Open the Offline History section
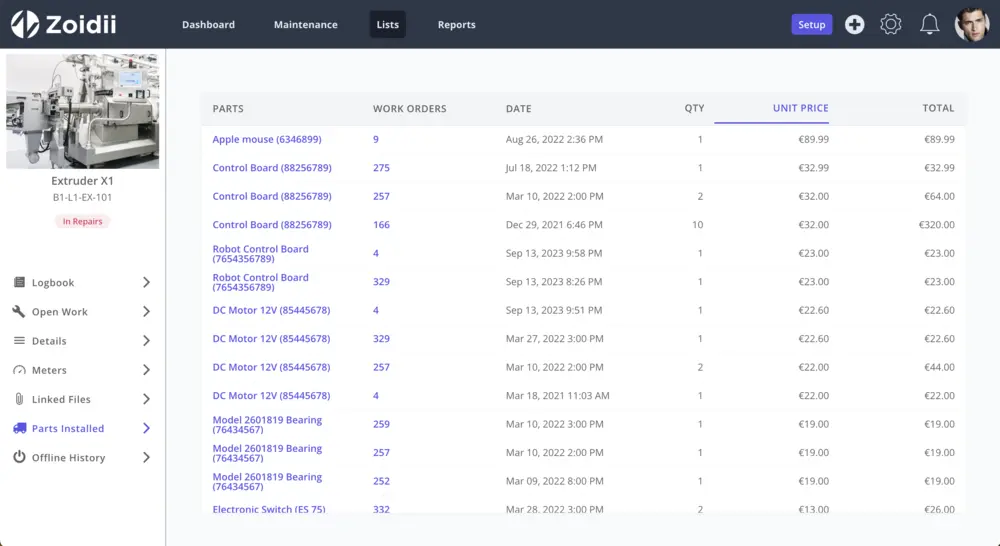This screenshot has width=1000, height=546. pos(82,457)
